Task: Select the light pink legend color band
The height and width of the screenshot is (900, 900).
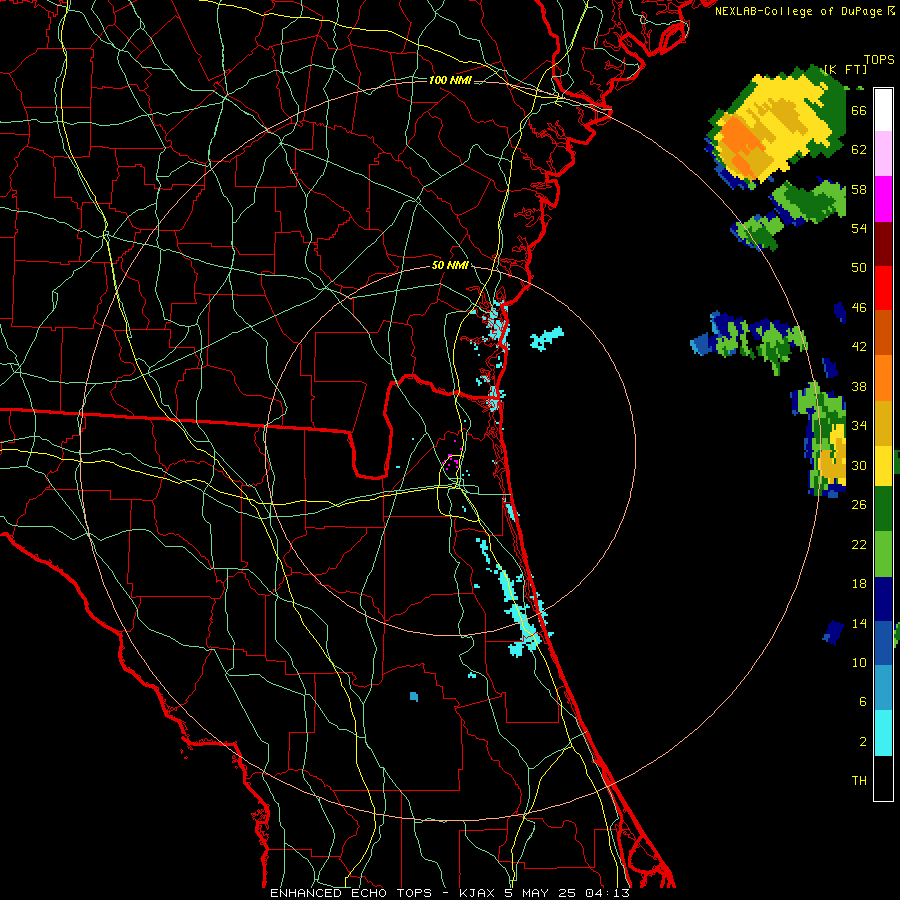Action: pos(883,154)
